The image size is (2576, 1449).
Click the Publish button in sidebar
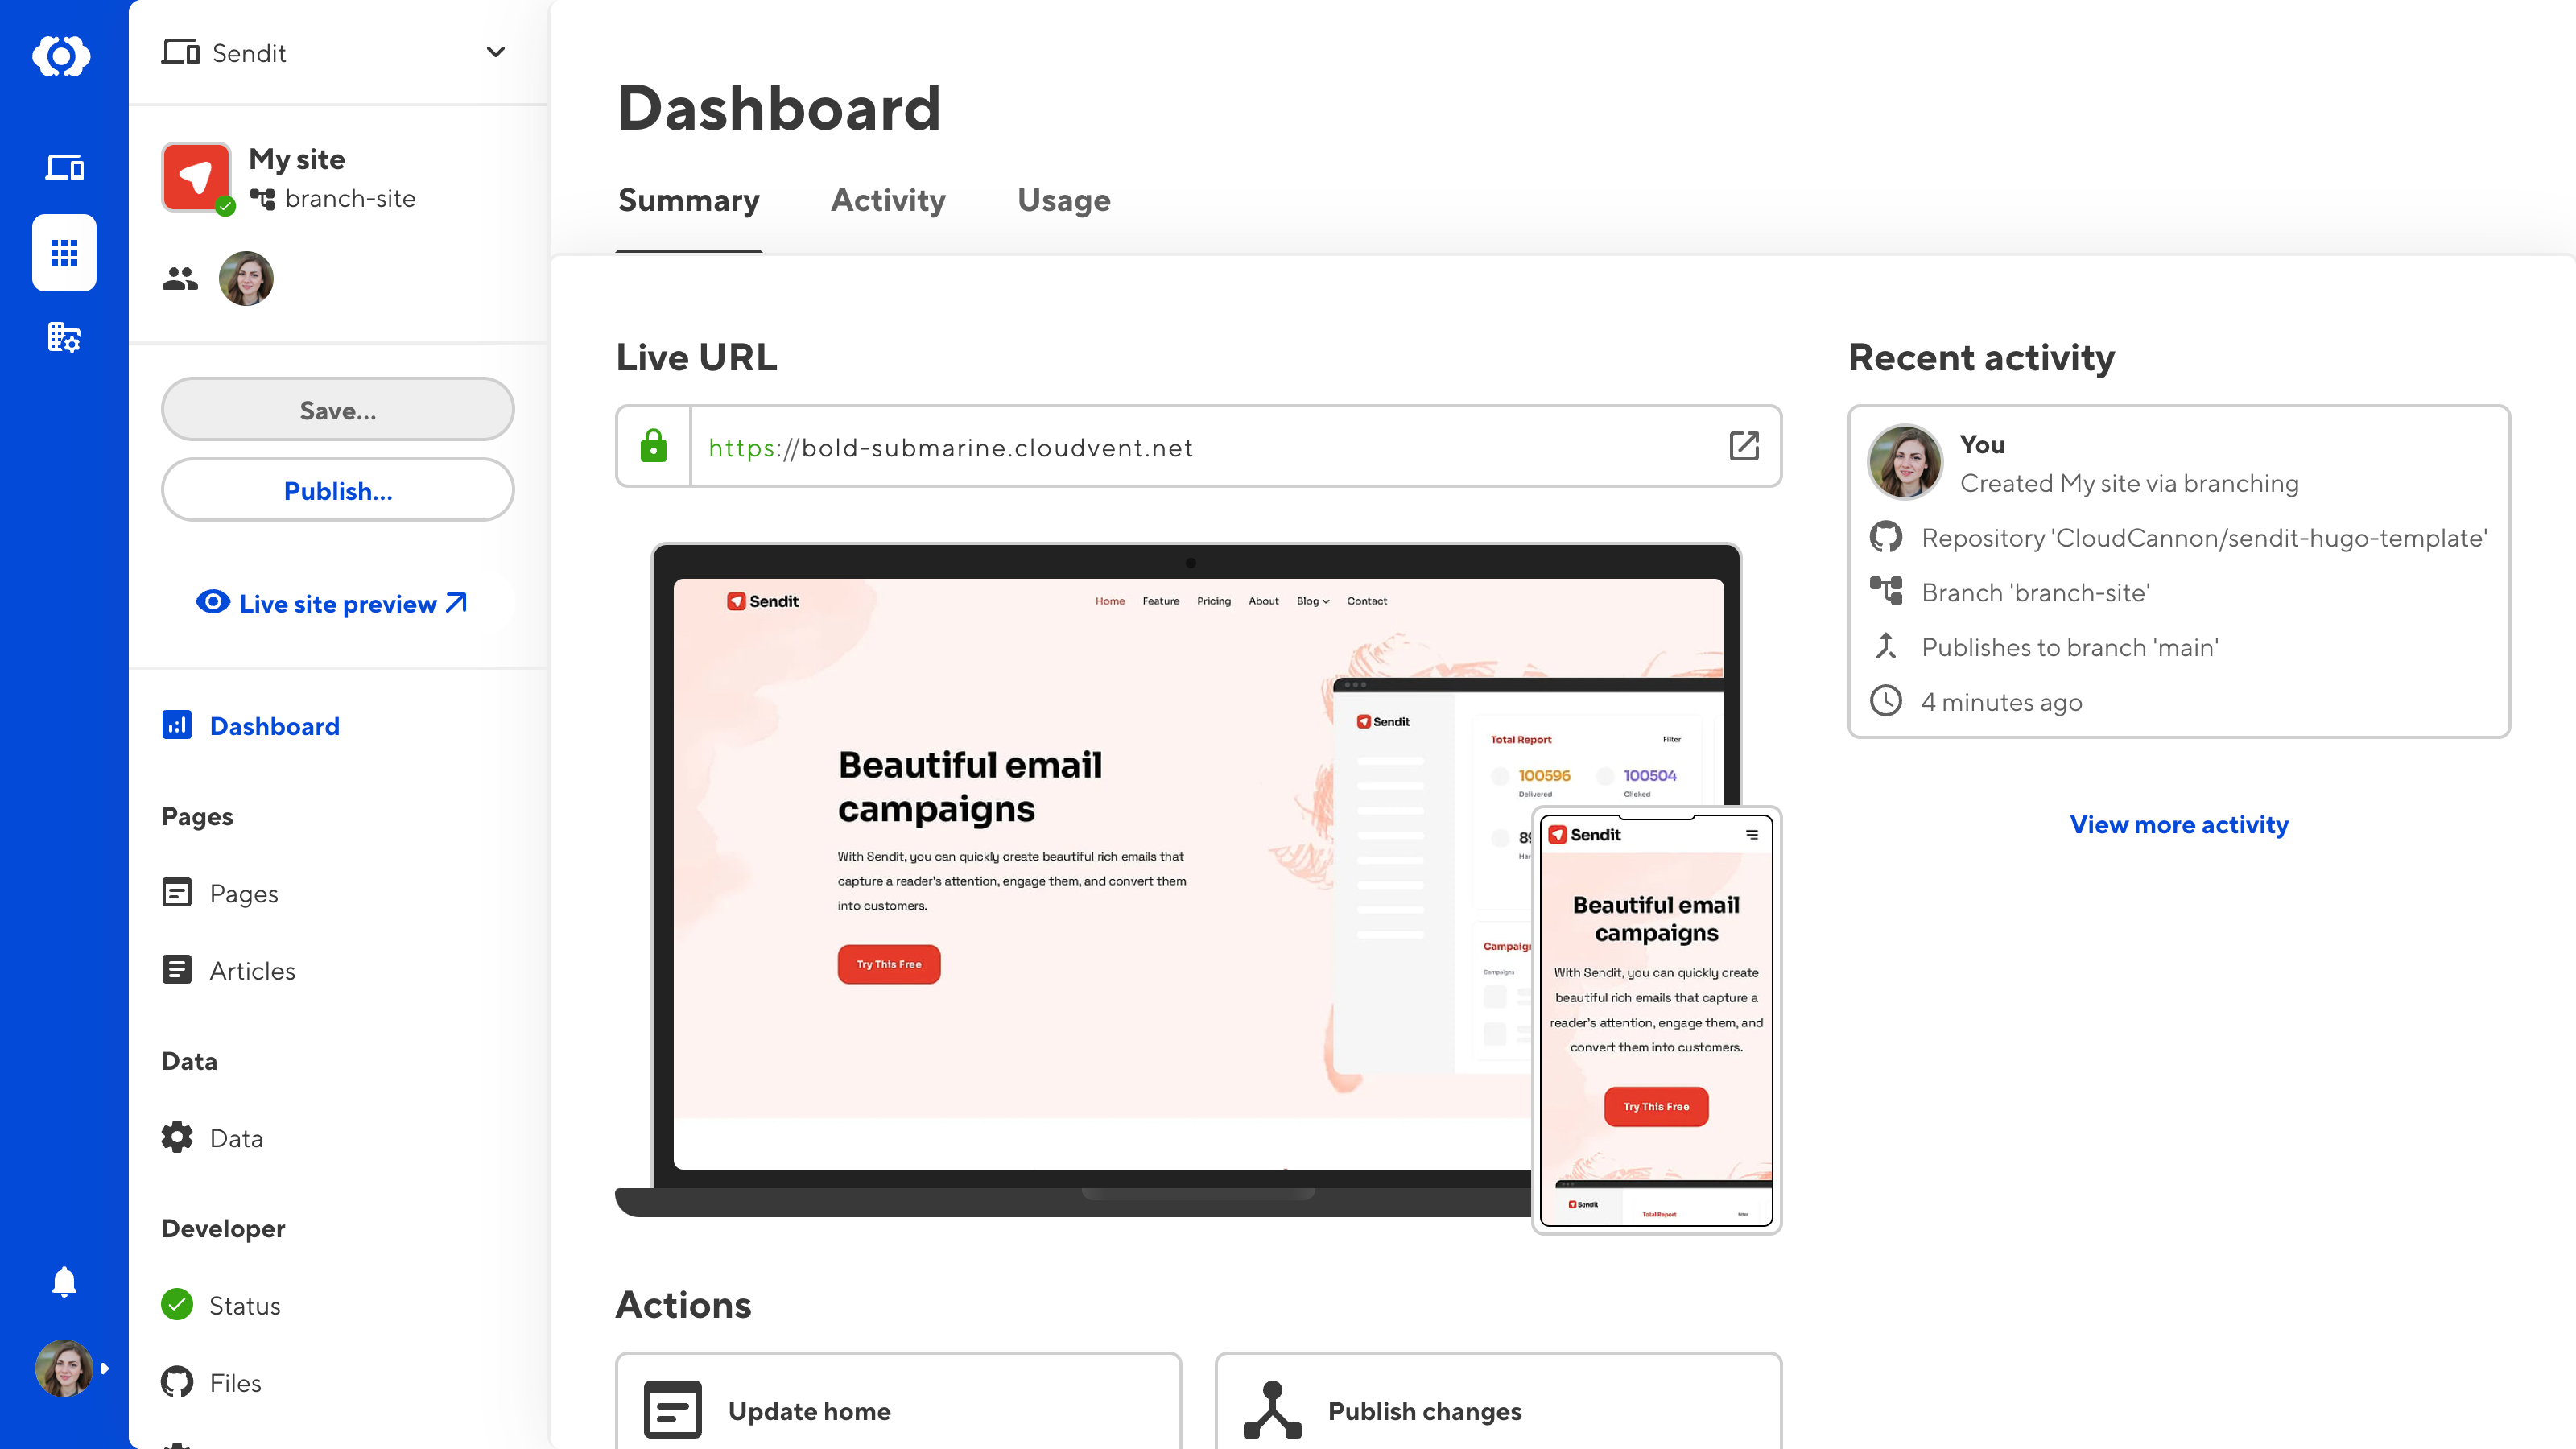tap(336, 490)
